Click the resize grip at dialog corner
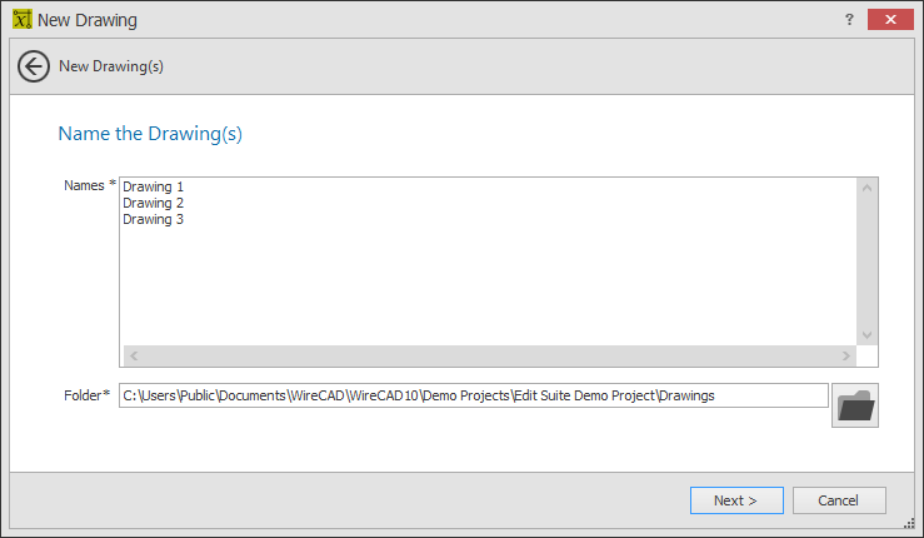The height and width of the screenshot is (538, 924). [909, 523]
